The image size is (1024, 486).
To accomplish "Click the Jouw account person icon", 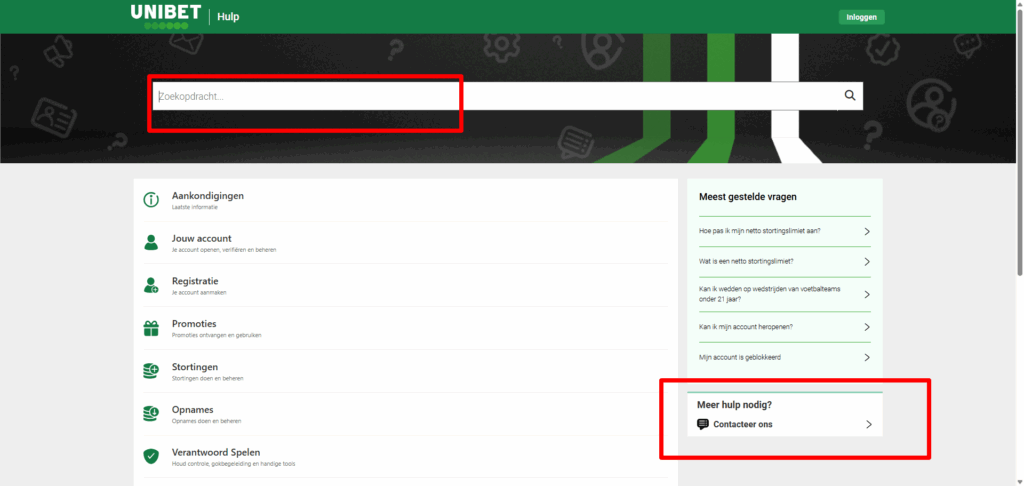I will [151, 243].
